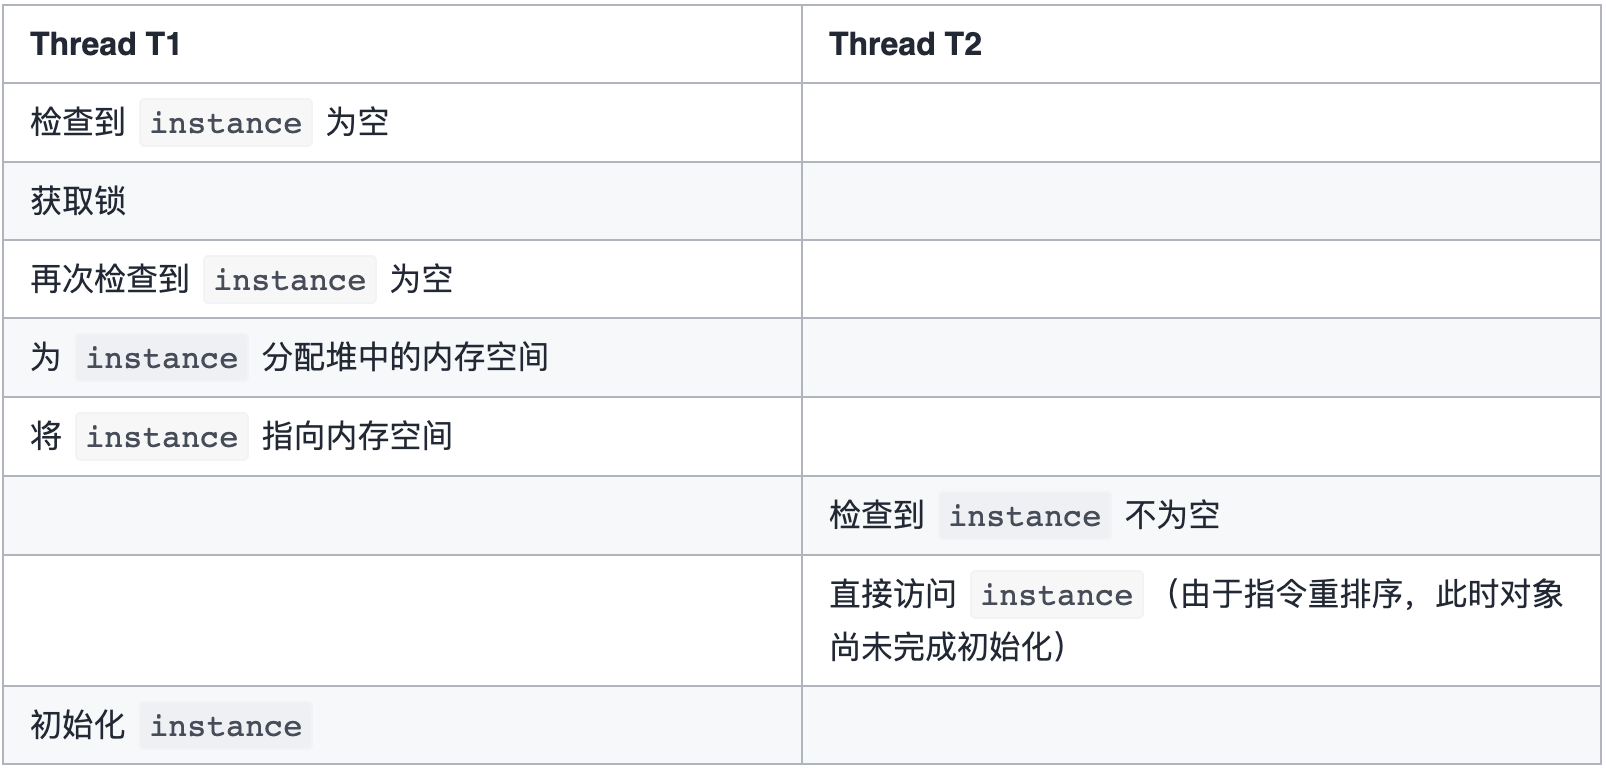
Task: Click the "尚未完成初始化" text
Action: point(941,647)
